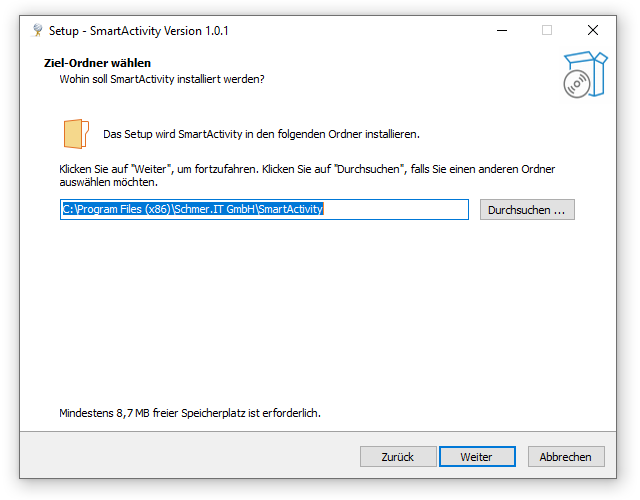Screen dimensions: 640x500
Task: Go back with the Zurück button
Action: tap(397, 457)
